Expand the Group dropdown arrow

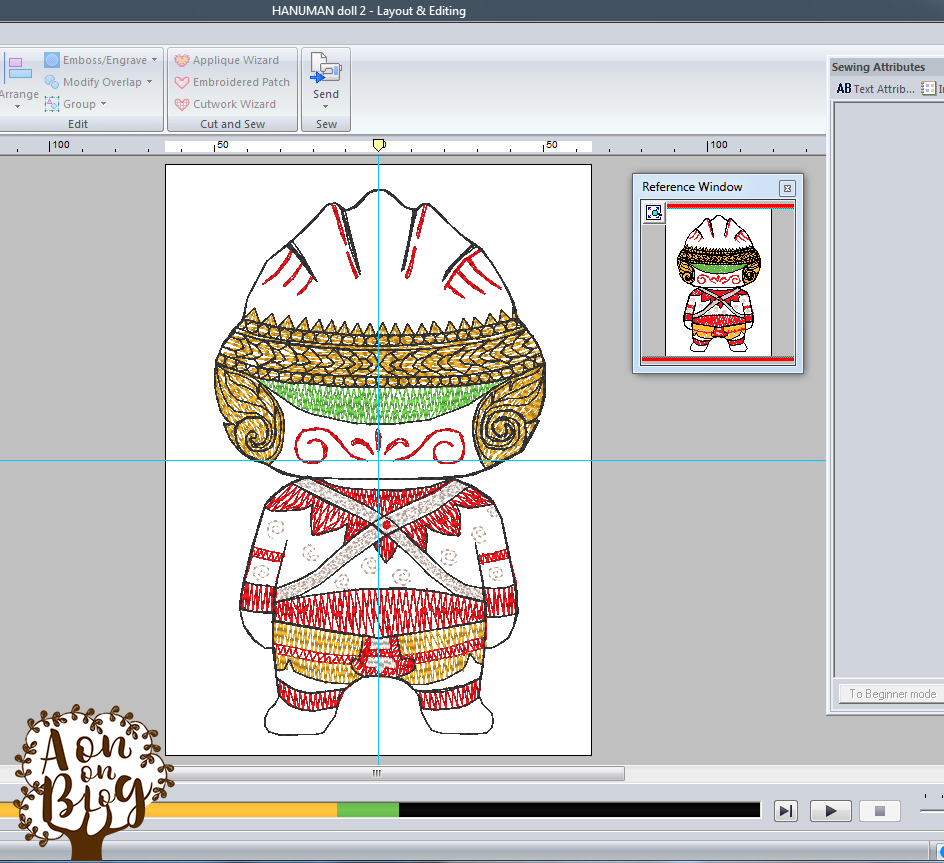tap(104, 104)
